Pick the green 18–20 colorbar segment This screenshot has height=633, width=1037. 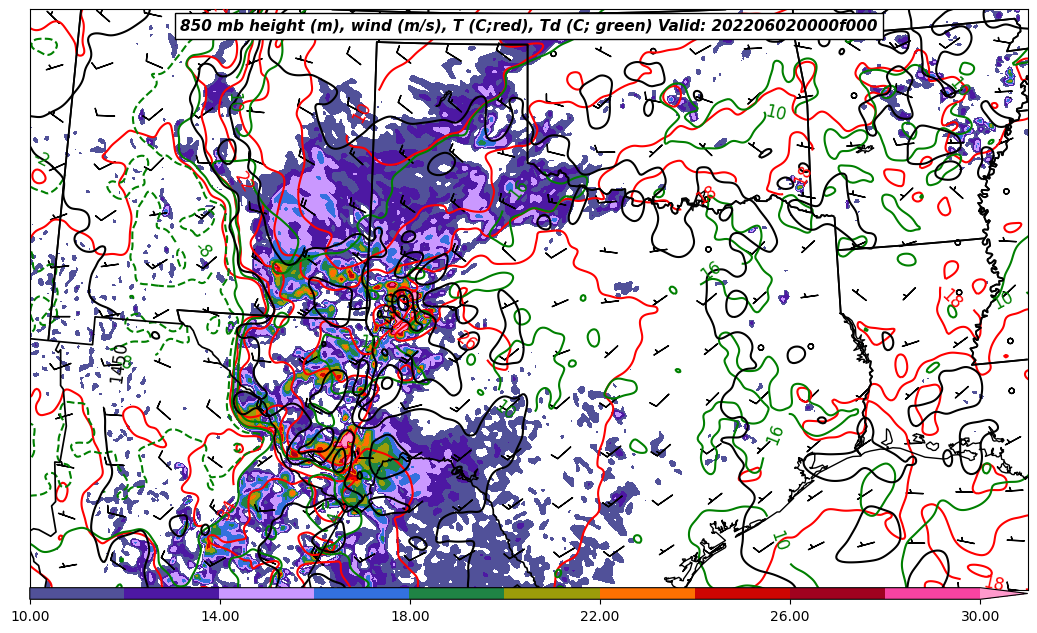tap(457, 593)
